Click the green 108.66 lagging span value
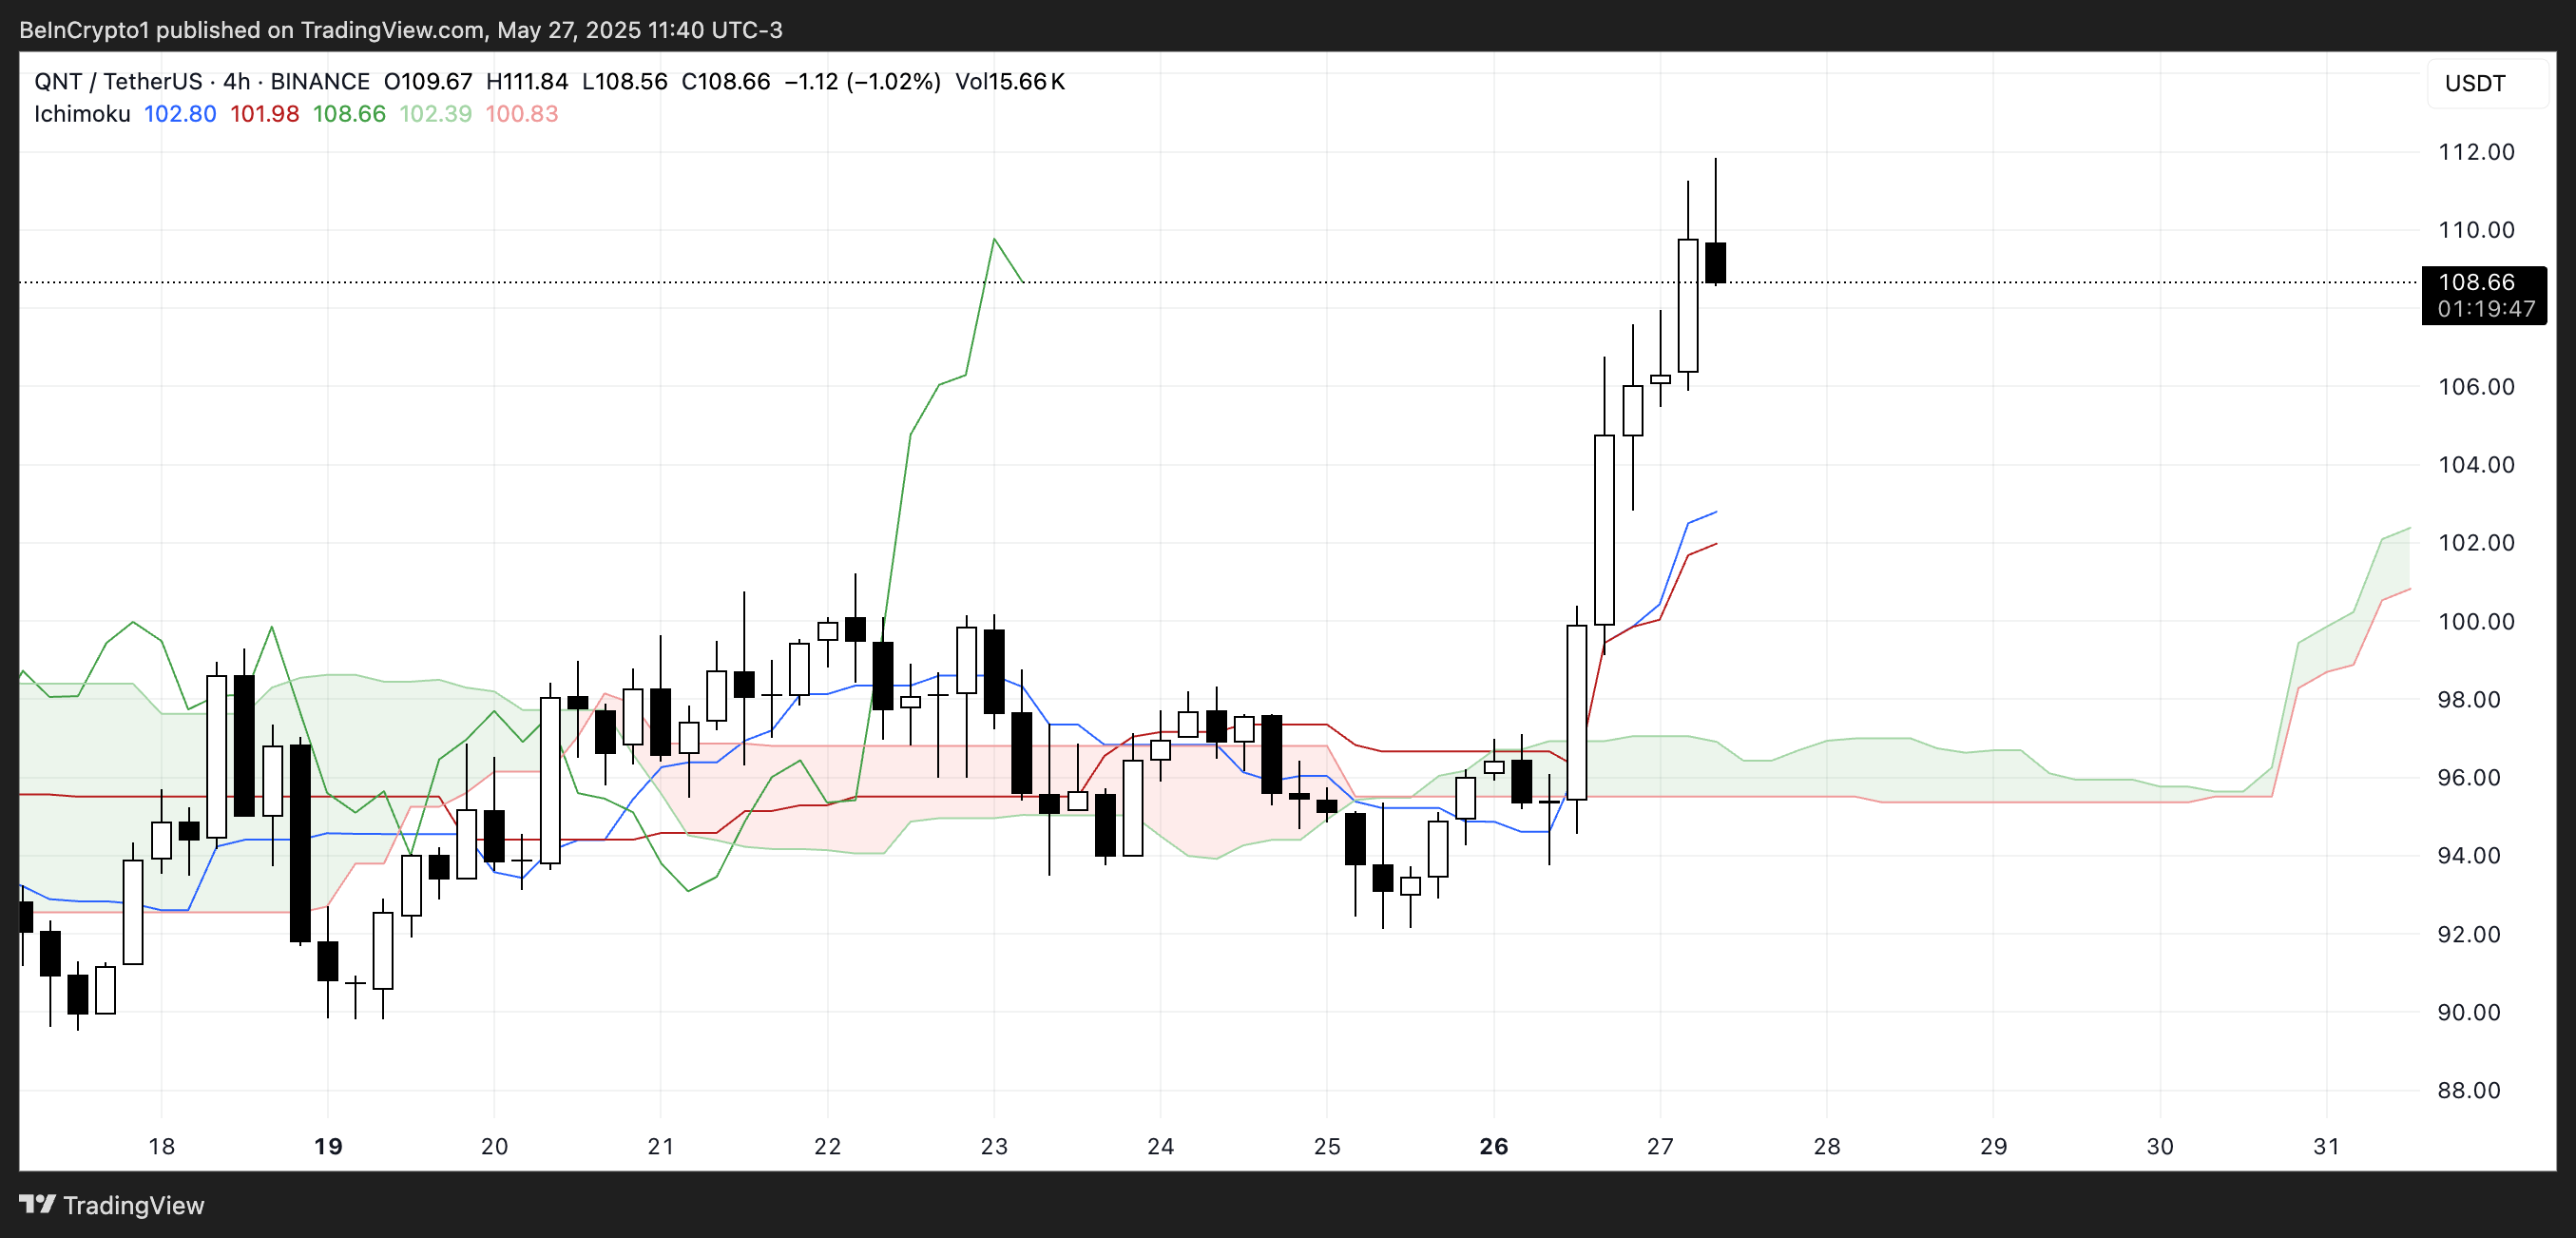 tap(349, 114)
